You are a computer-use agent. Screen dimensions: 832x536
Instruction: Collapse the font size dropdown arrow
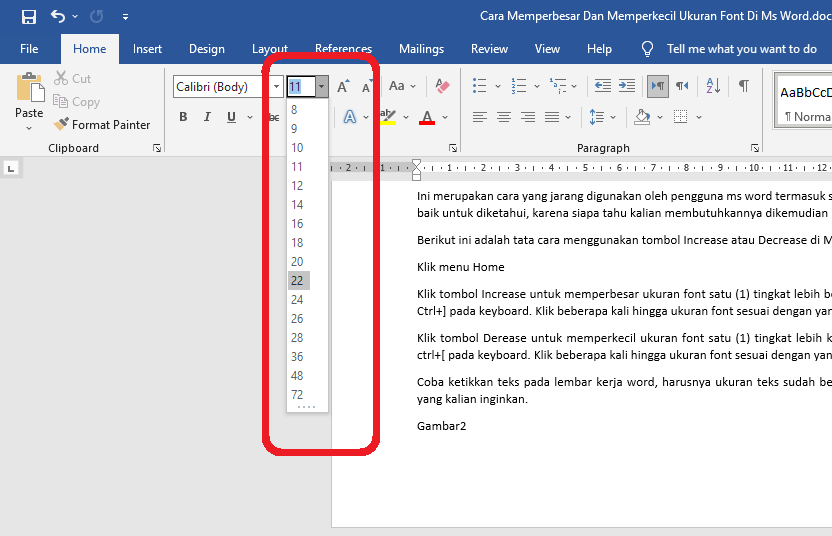pos(322,87)
